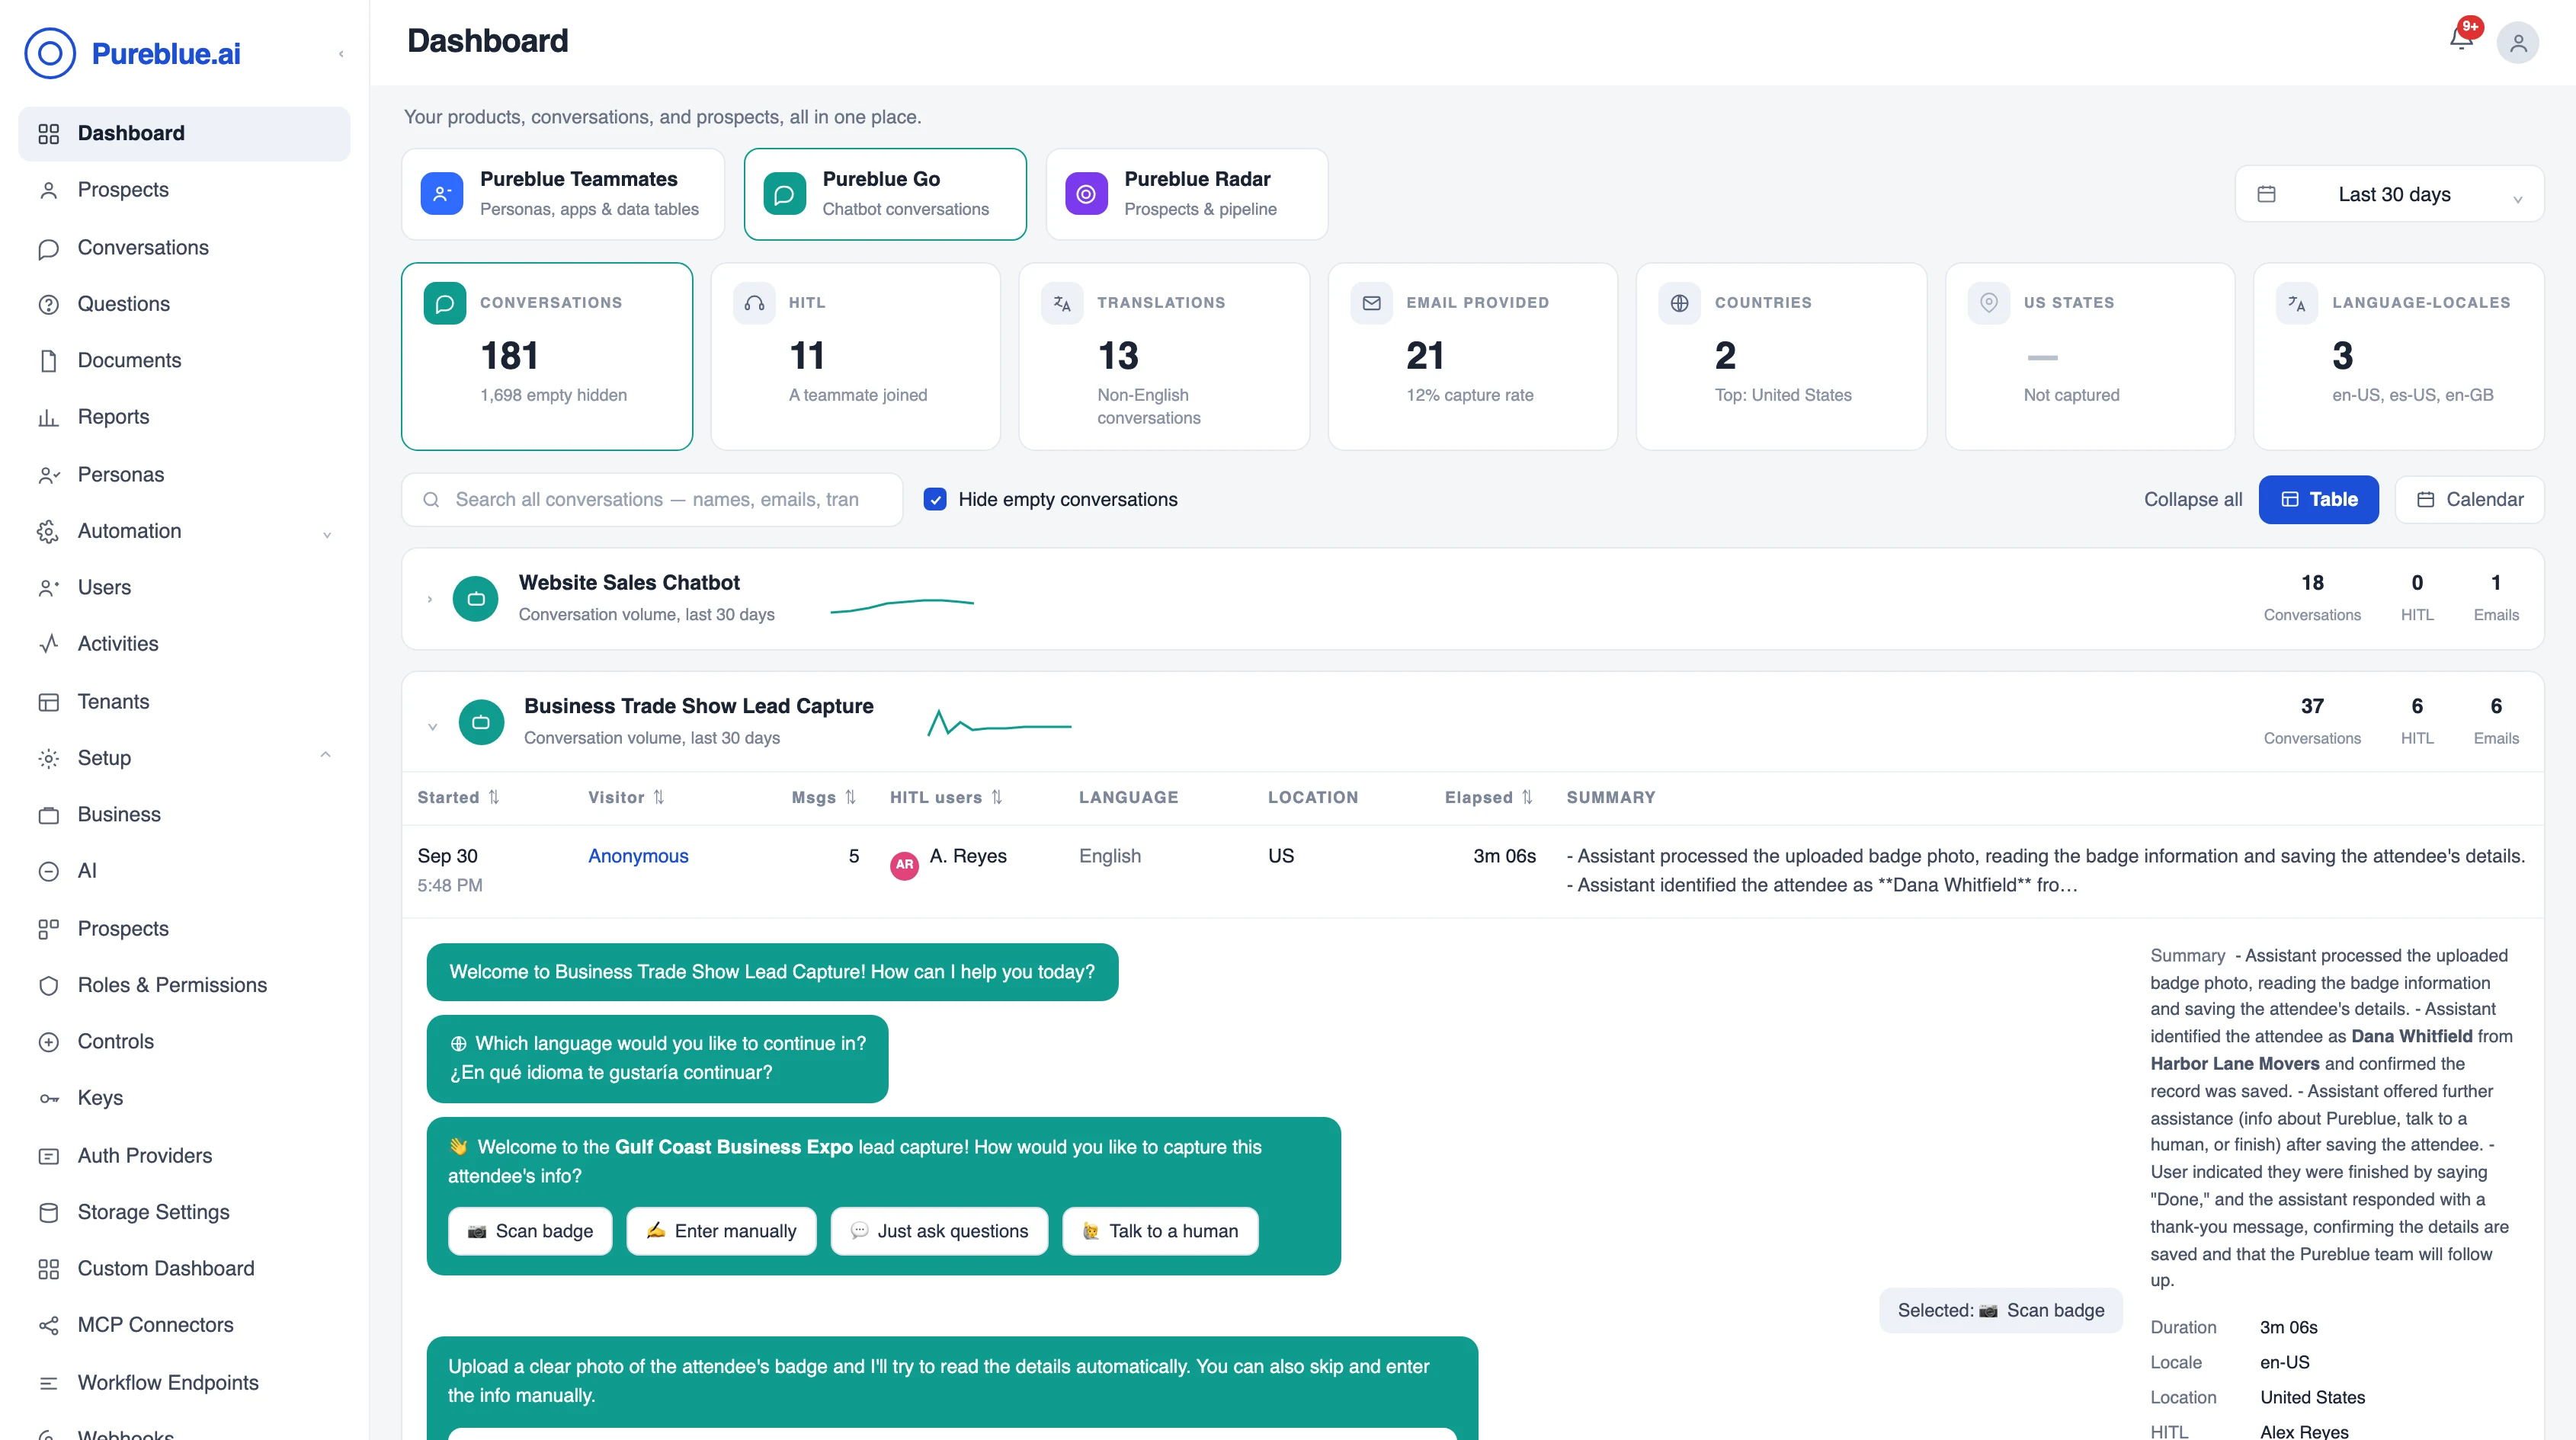The width and height of the screenshot is (2576, 1440).
Task: Open the notifications bell
Action: click(2461, 39)
